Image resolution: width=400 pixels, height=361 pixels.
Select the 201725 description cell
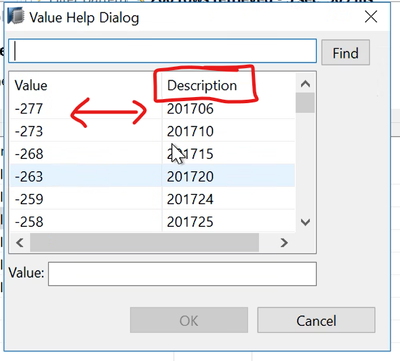click(x=228, y=221)
